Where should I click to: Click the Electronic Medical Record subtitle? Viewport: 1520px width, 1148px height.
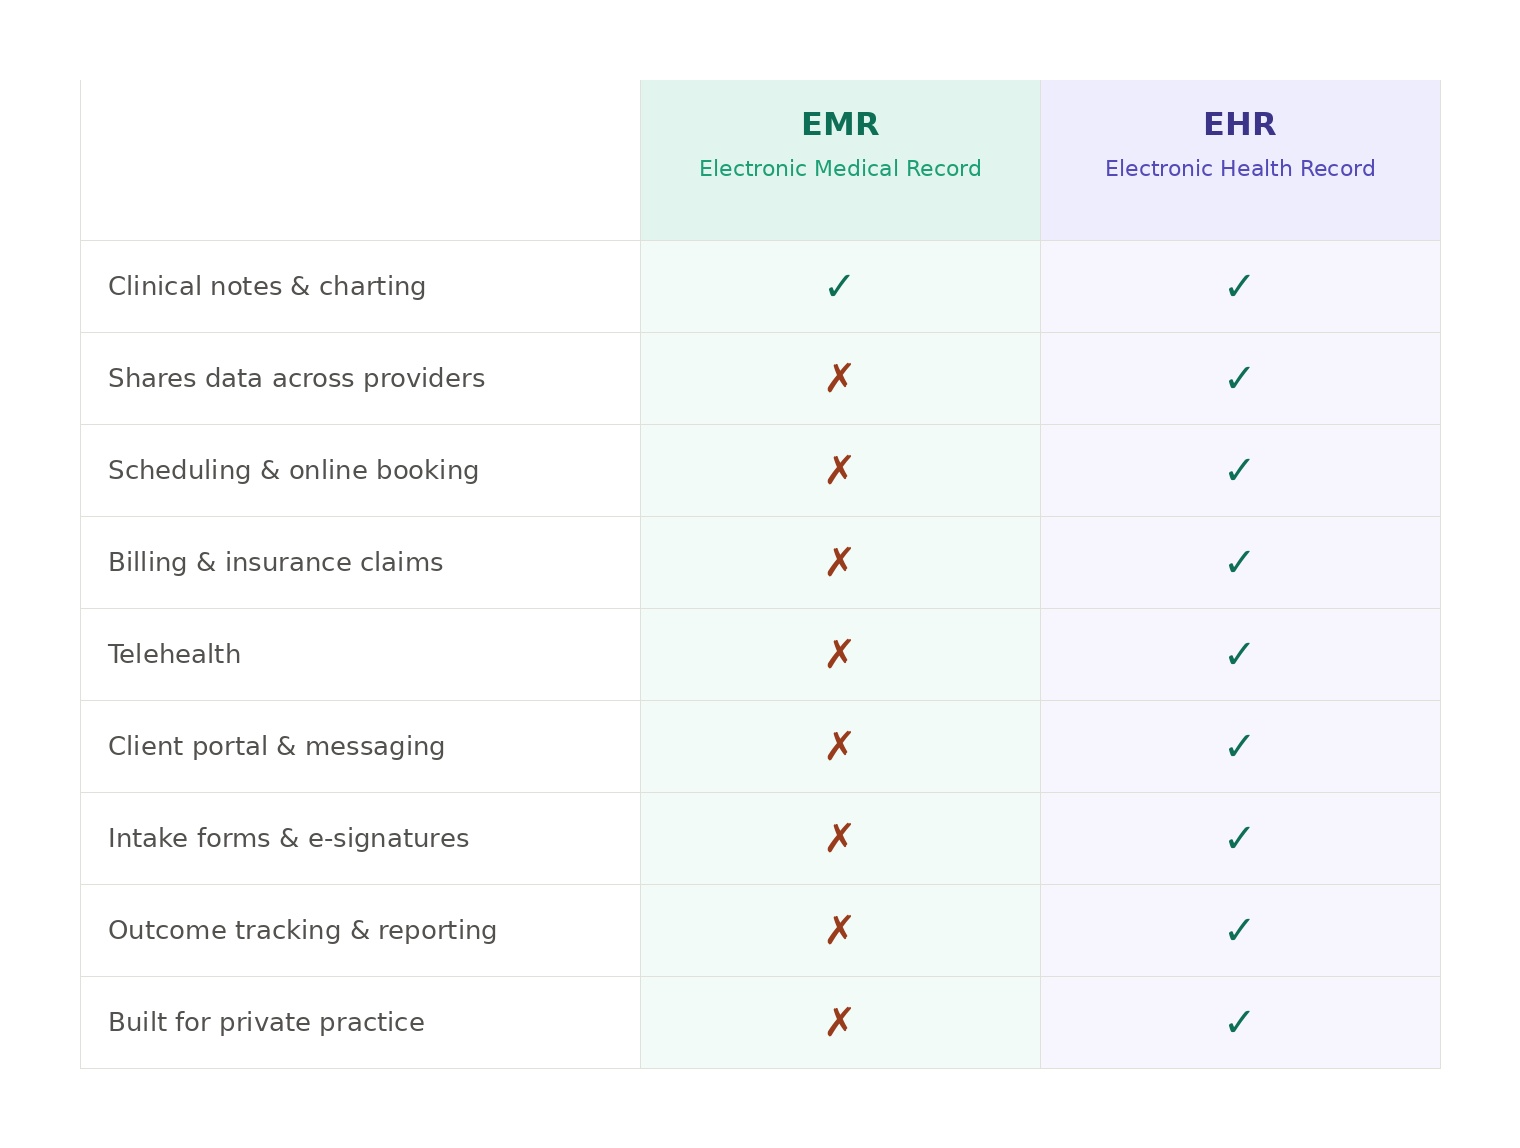(840, 169)
